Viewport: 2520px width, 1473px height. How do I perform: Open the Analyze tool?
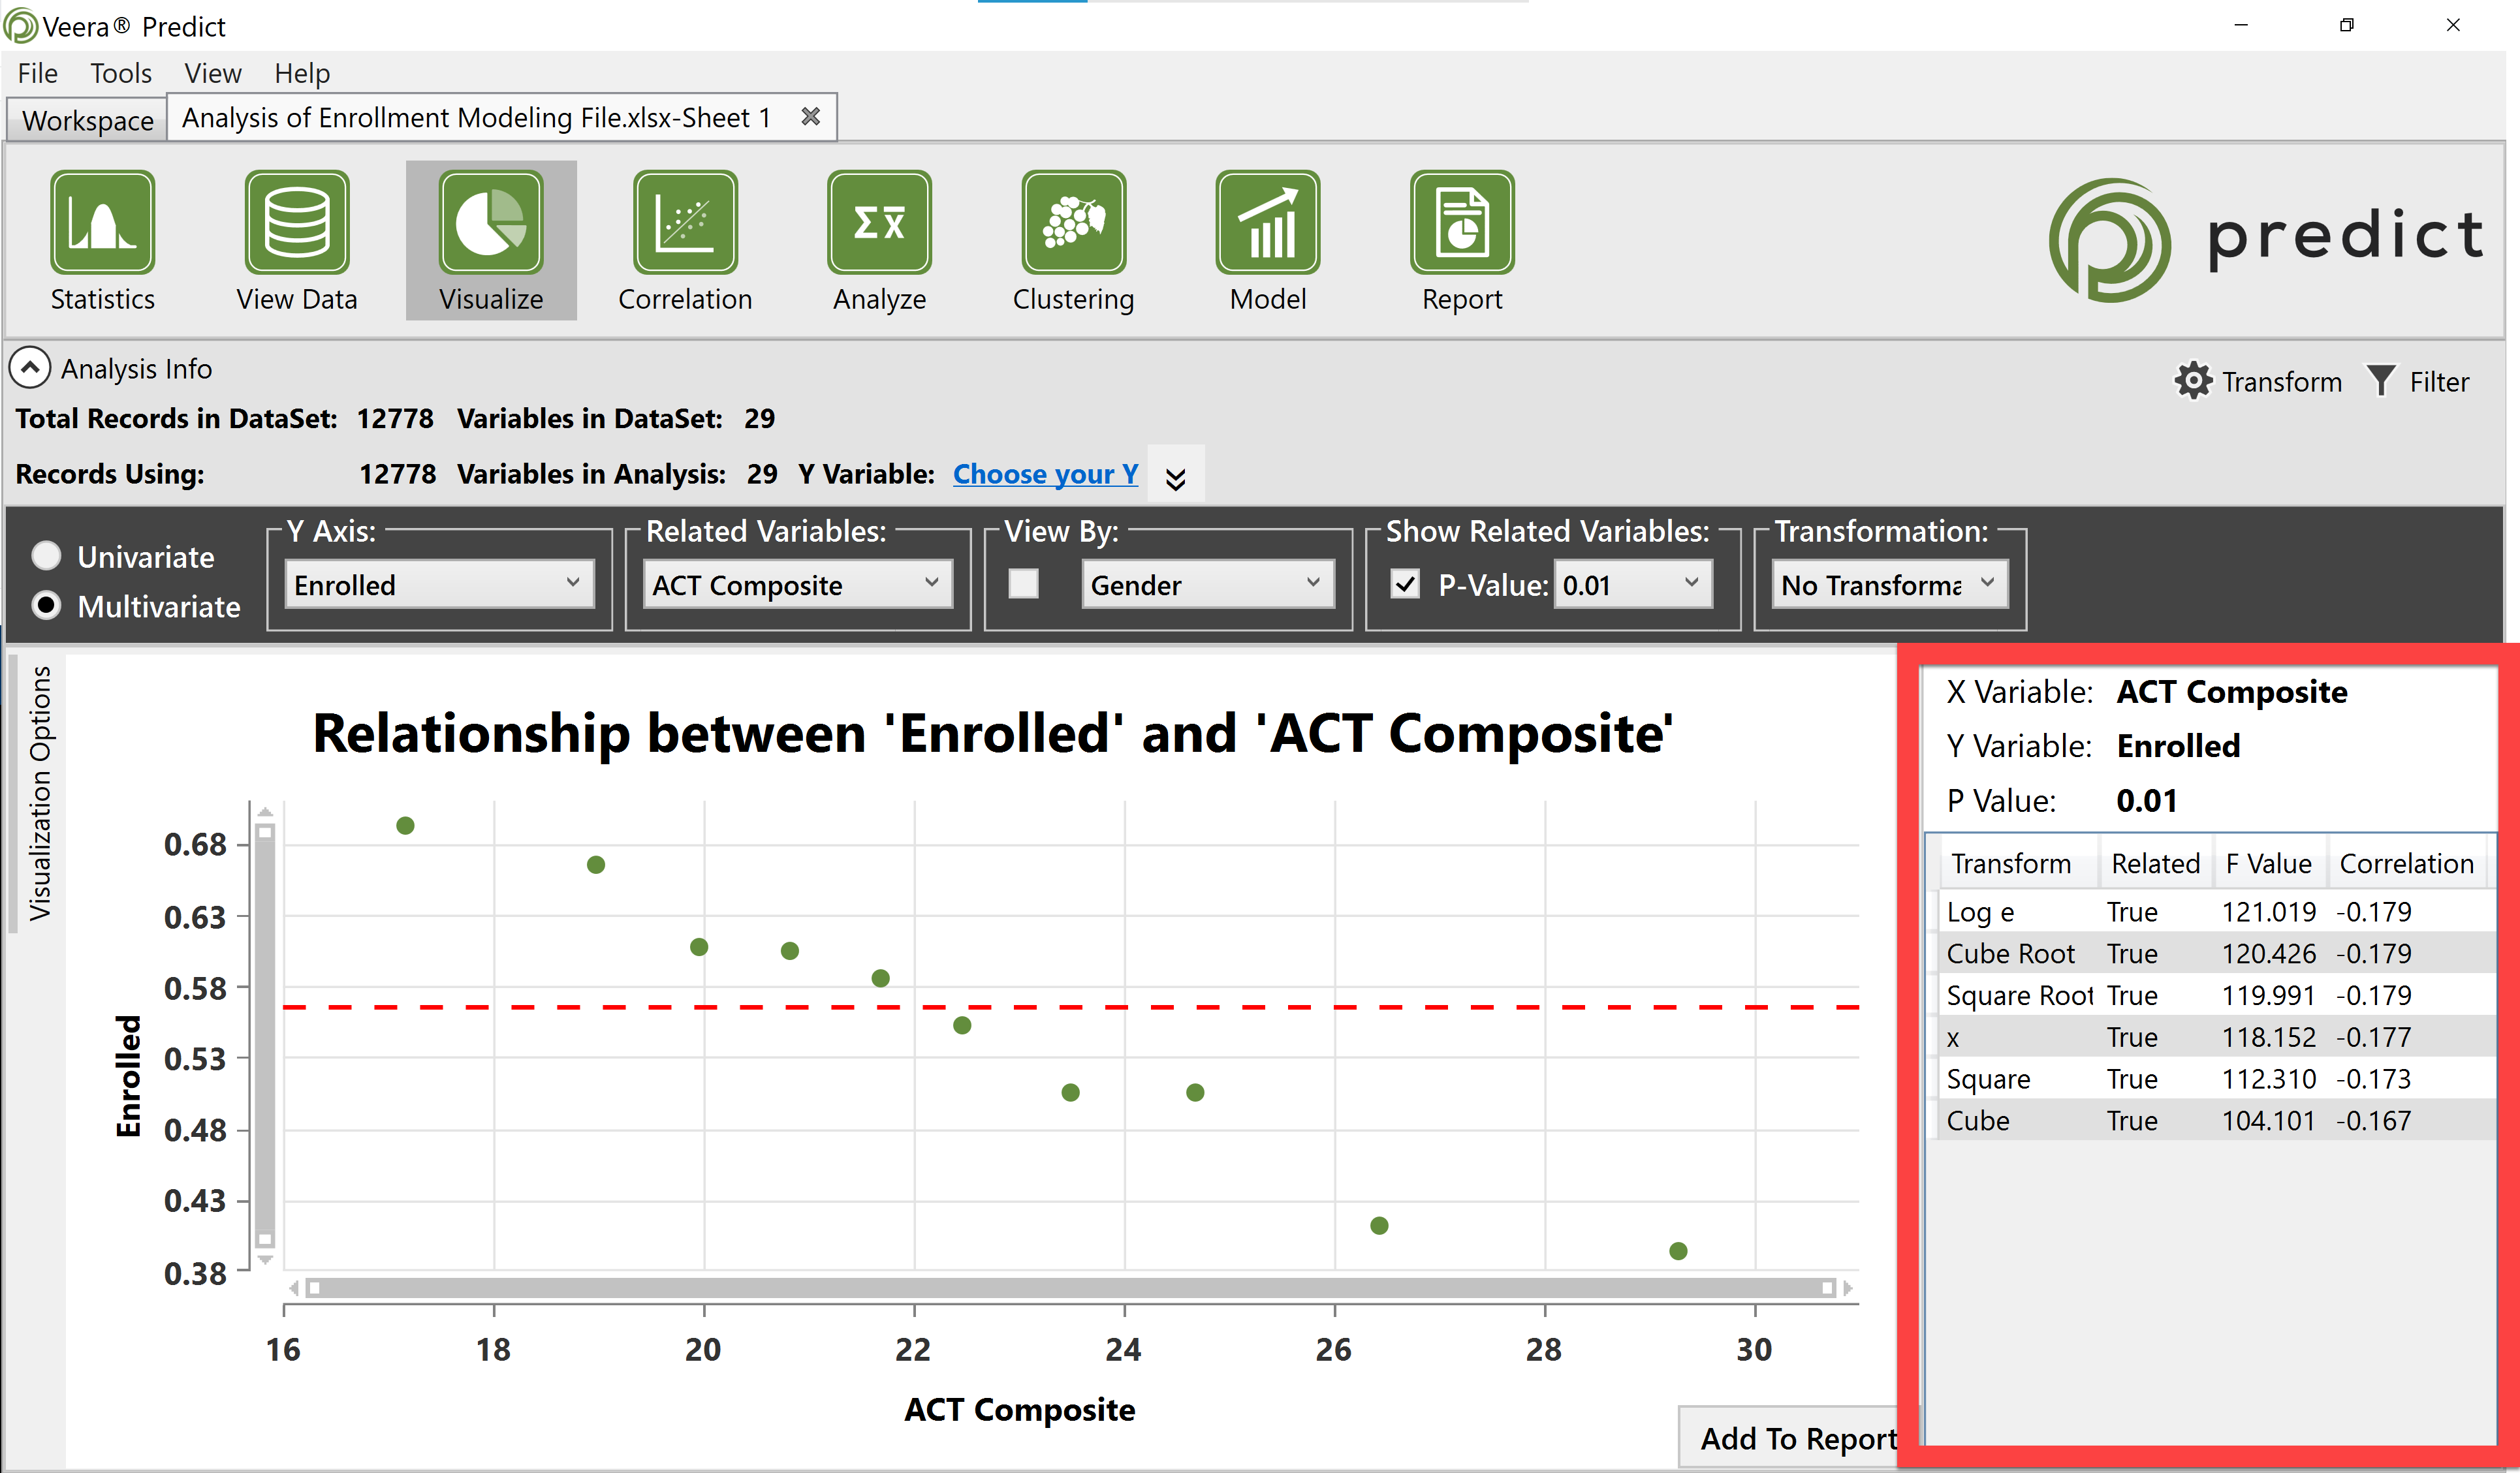(878, 238)
